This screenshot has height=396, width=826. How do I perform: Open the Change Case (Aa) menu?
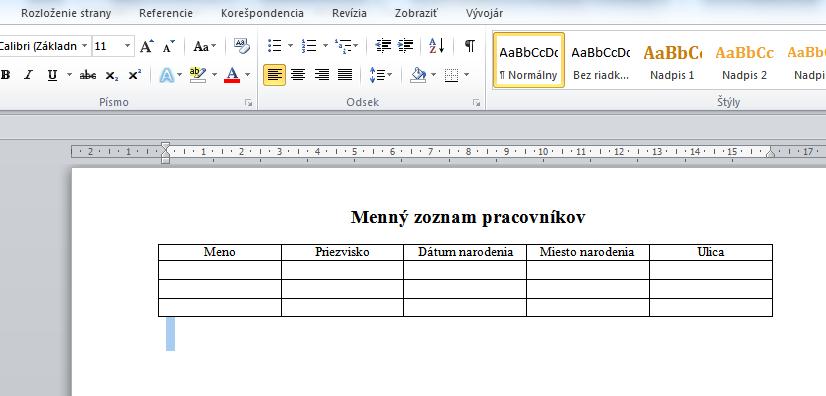click(204, 46)
